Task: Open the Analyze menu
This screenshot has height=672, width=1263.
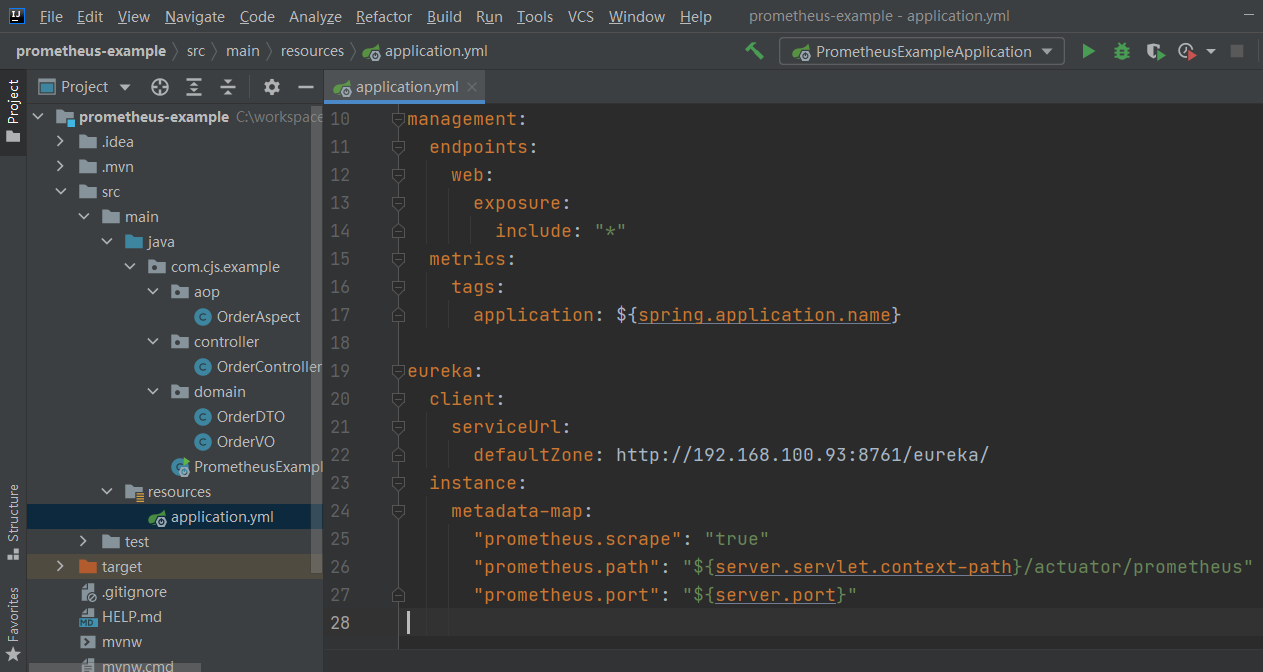Action: point(315,17)
